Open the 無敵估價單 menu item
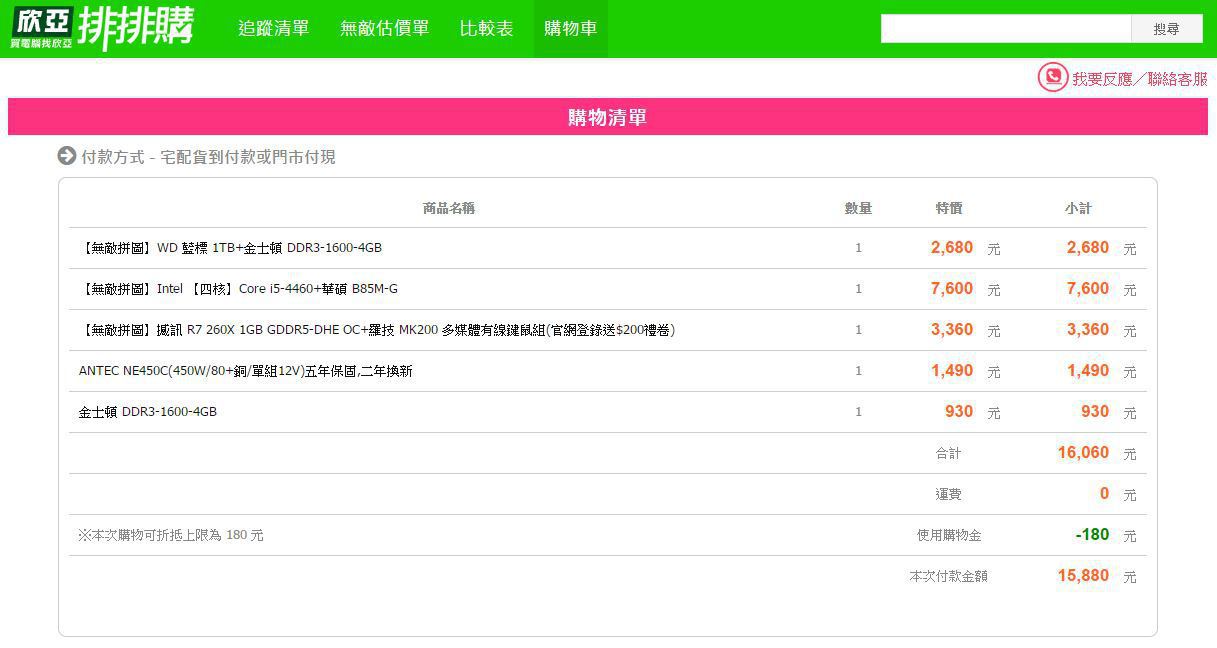 click(385, 29)
